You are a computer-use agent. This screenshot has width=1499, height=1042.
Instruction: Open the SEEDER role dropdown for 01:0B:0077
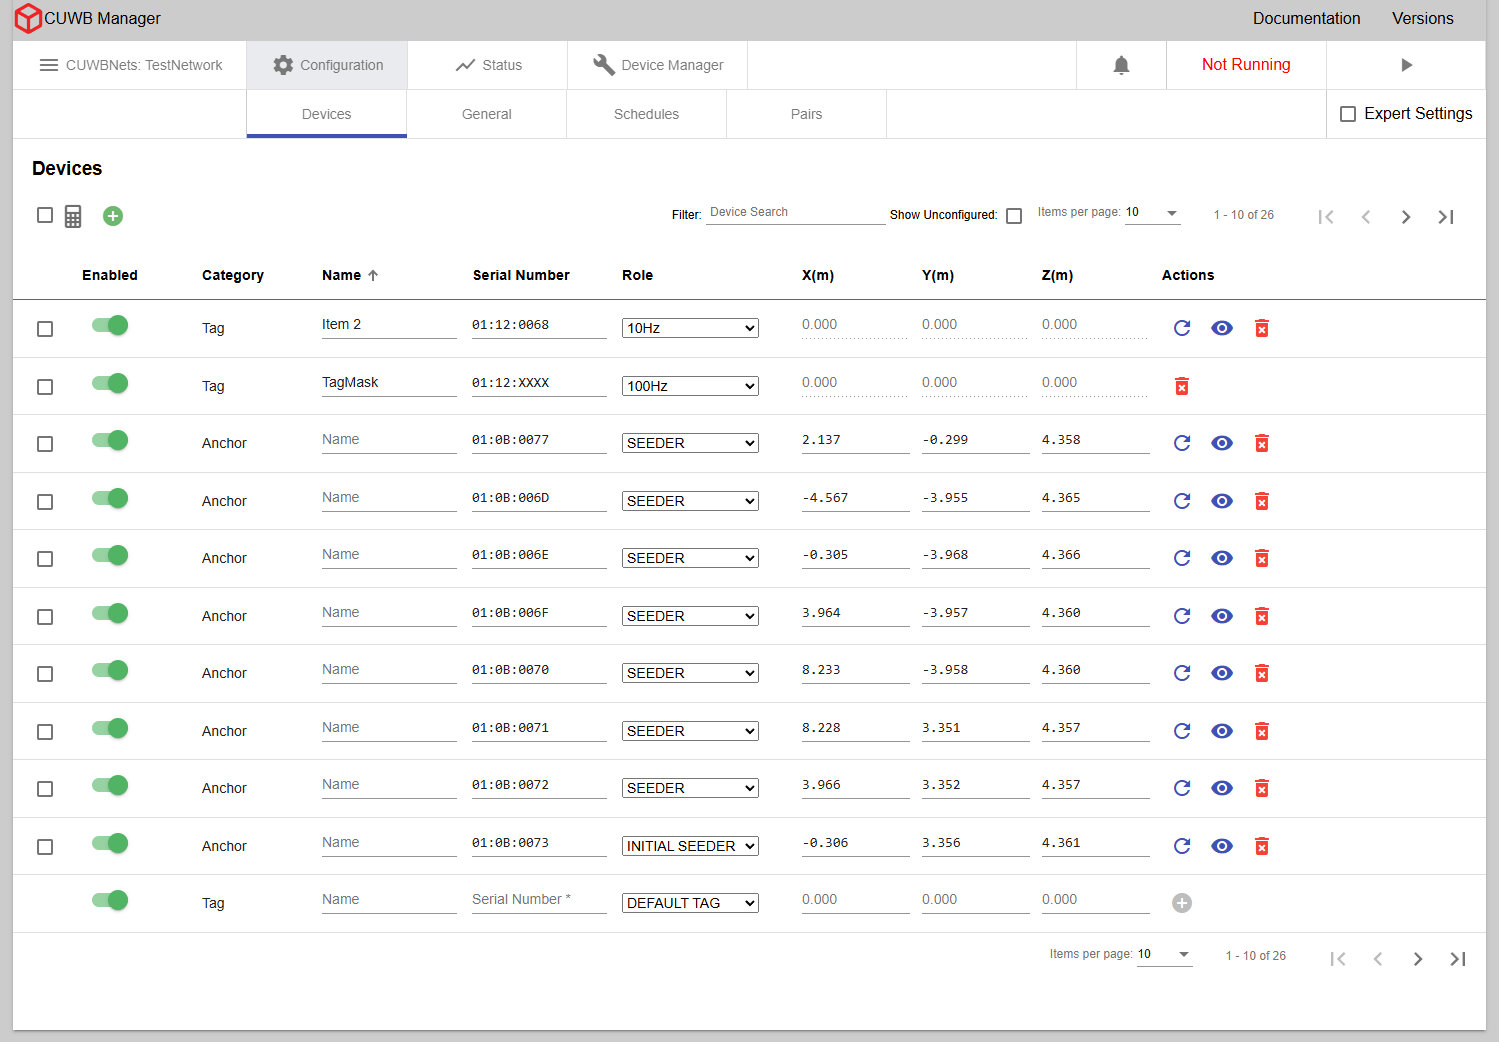click(690, 443)
